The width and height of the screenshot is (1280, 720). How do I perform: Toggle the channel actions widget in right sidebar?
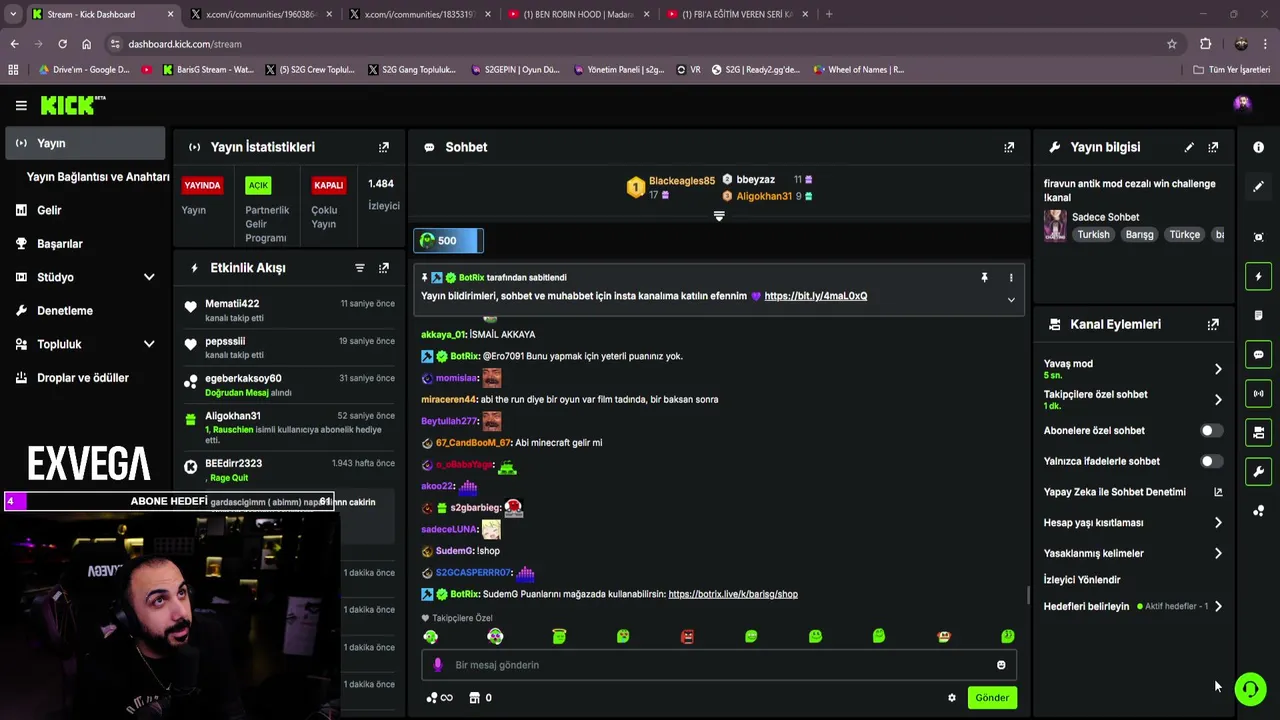click(1258, 432)
